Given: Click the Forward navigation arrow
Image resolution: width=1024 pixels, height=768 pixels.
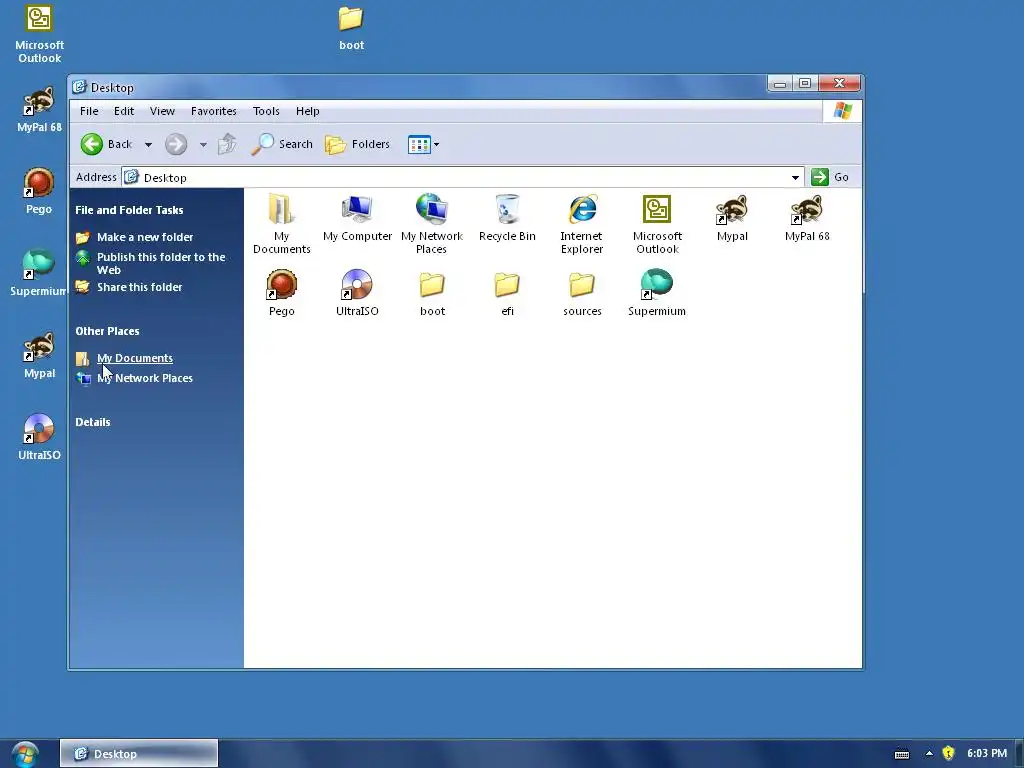Looking at the screenshot, I should pyautogui.click(x=176, y=144).
